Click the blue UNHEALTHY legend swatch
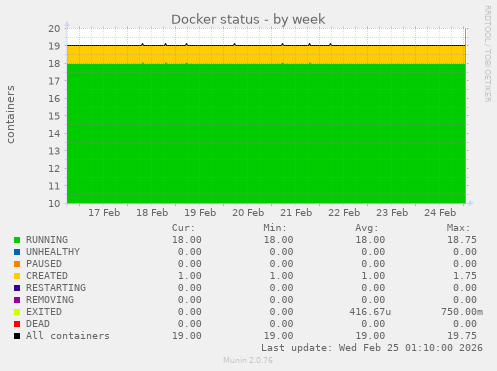This screenshot has width=497, height=371. pyautogui.click(x=17, y=252)
